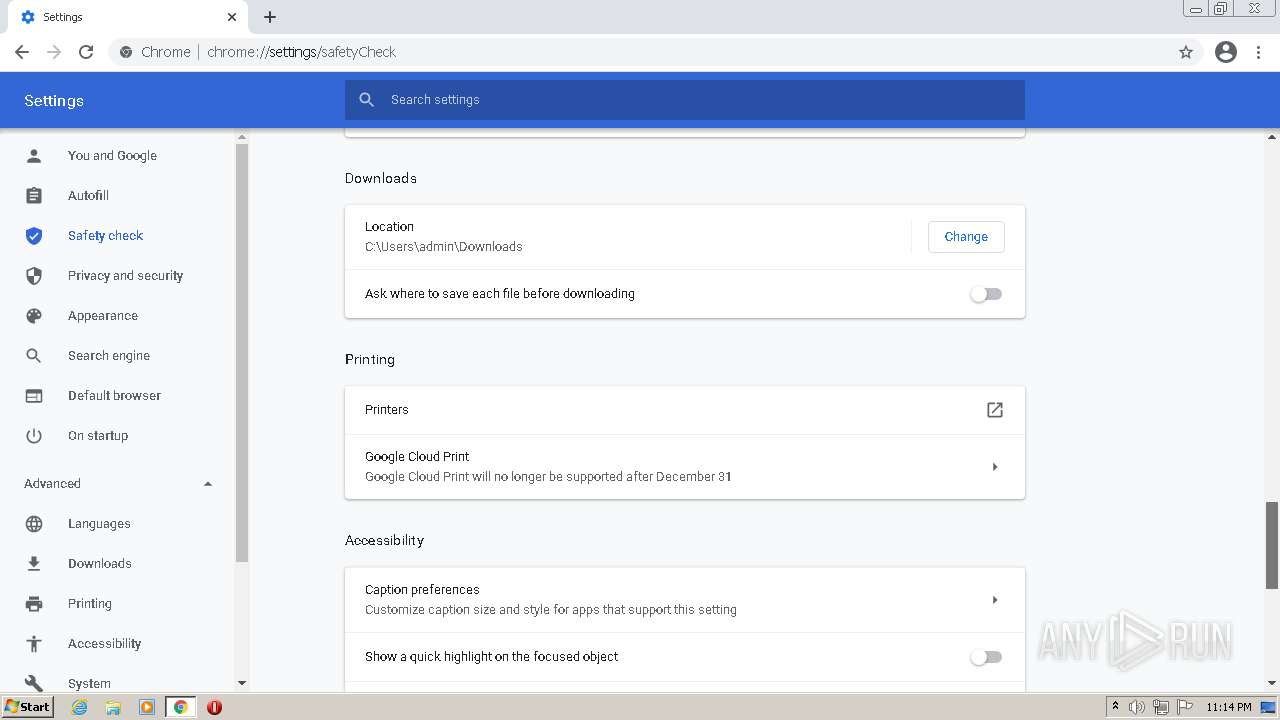1280x720 pixels.
Task: Click the Downloads arrow icon in sidebar
Action: [34, 564]
